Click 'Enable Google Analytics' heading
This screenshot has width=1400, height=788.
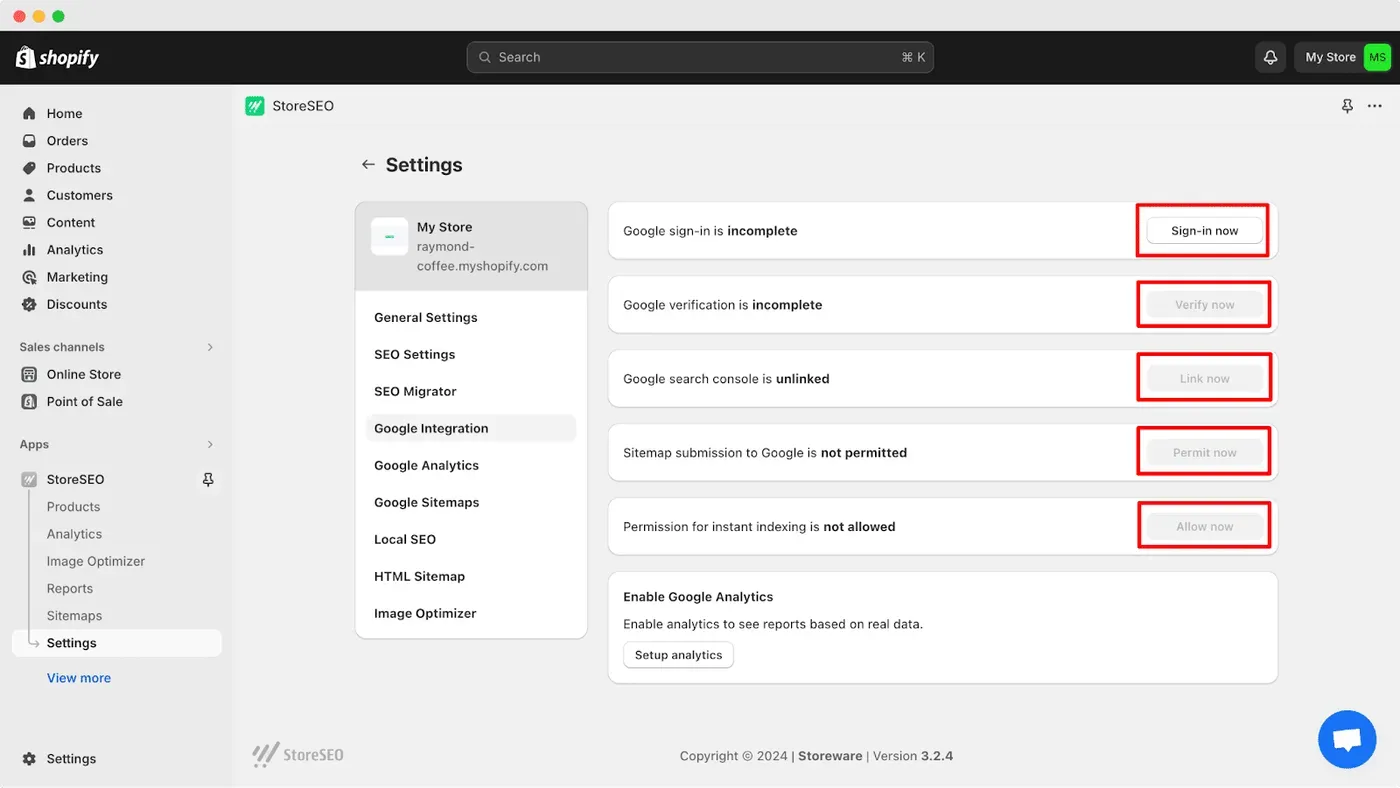coord(698,597)
